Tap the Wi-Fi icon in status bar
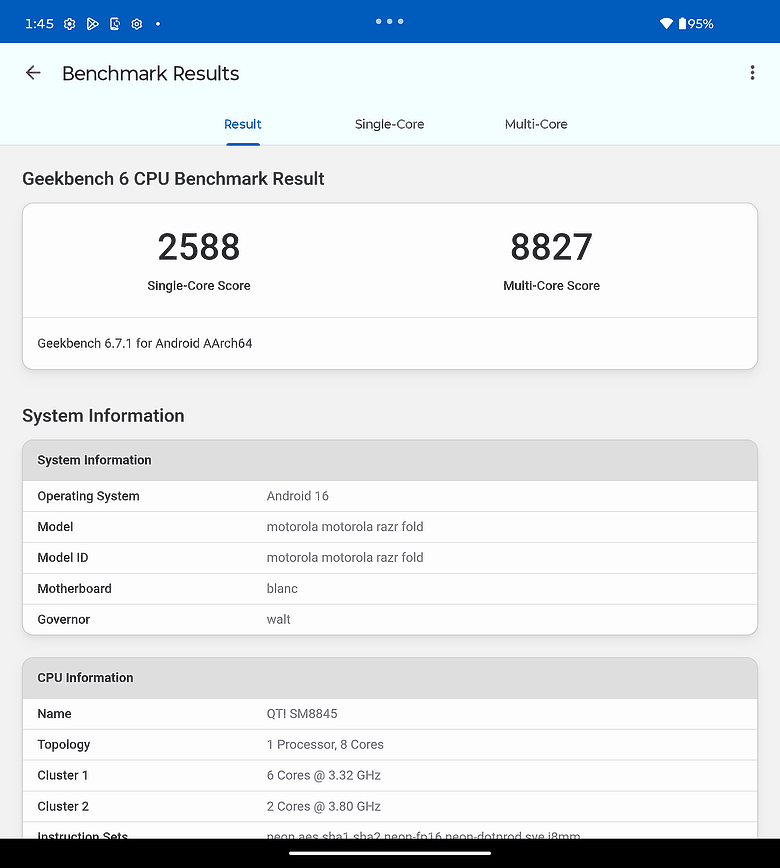 [x=666, y=23]
